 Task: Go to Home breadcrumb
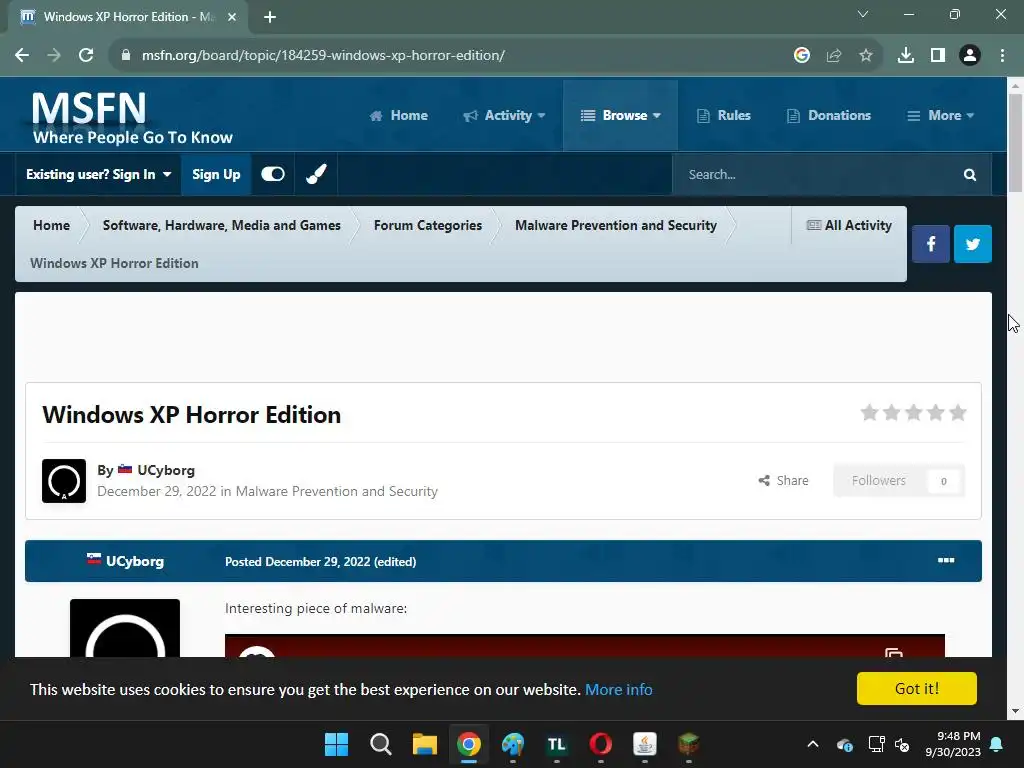pyautogui.click(x=51, y=225)
